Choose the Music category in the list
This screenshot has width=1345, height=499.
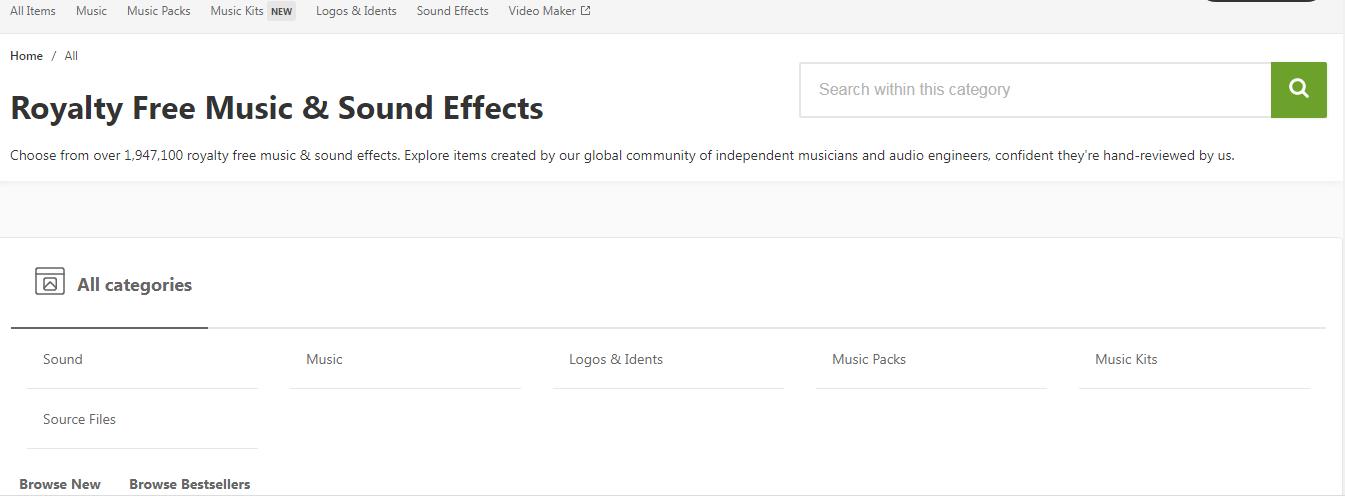pos(405,359)
